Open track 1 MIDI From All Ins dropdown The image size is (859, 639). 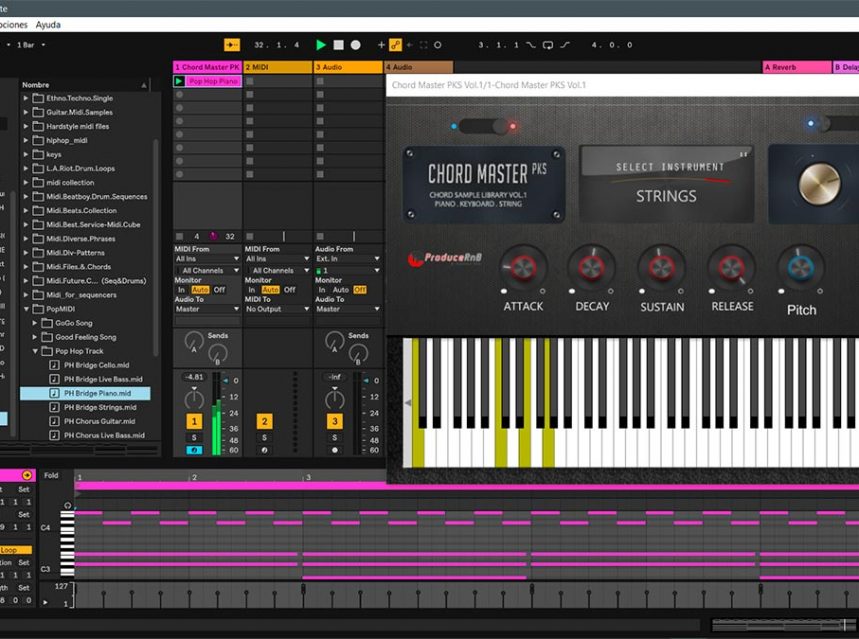pos(207,259)
